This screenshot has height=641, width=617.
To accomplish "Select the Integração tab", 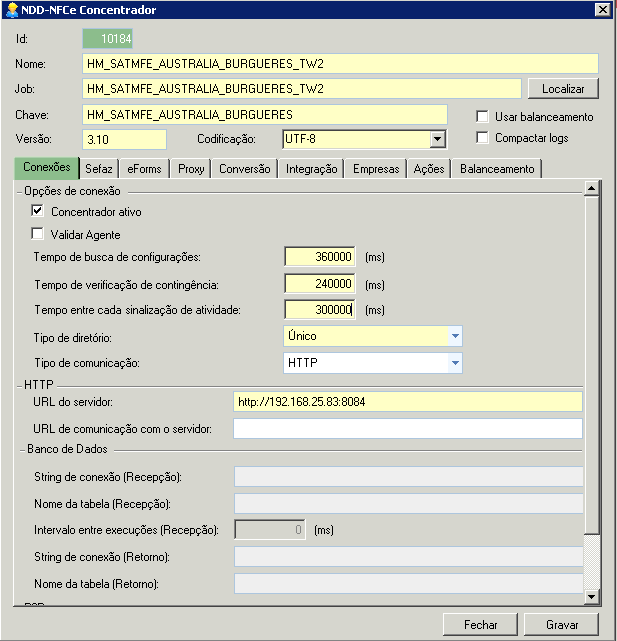I will point(311,169).
